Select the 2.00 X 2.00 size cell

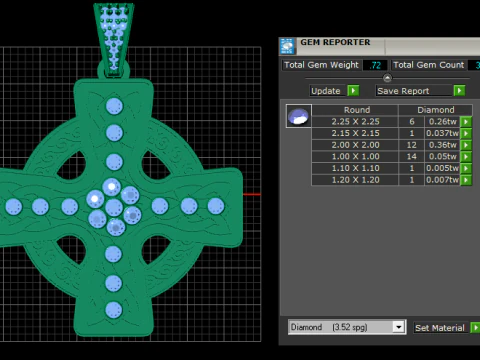click(355, 145)
